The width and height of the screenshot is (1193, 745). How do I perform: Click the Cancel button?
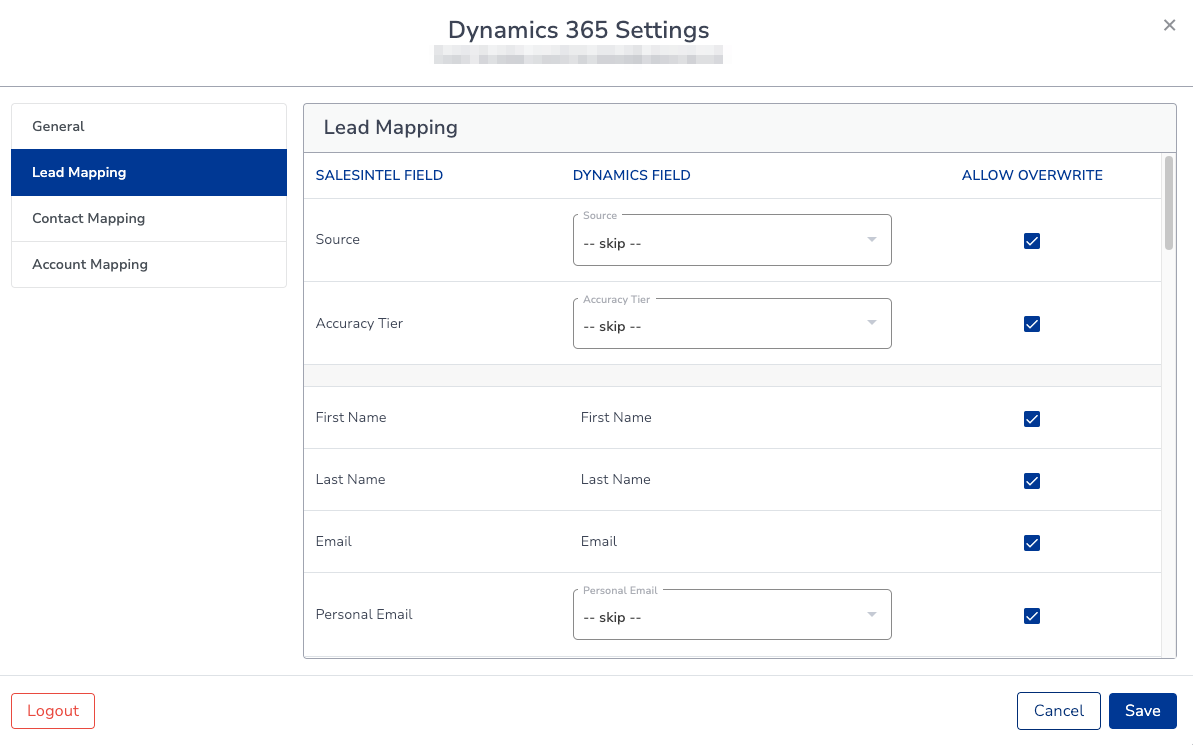1058,711
